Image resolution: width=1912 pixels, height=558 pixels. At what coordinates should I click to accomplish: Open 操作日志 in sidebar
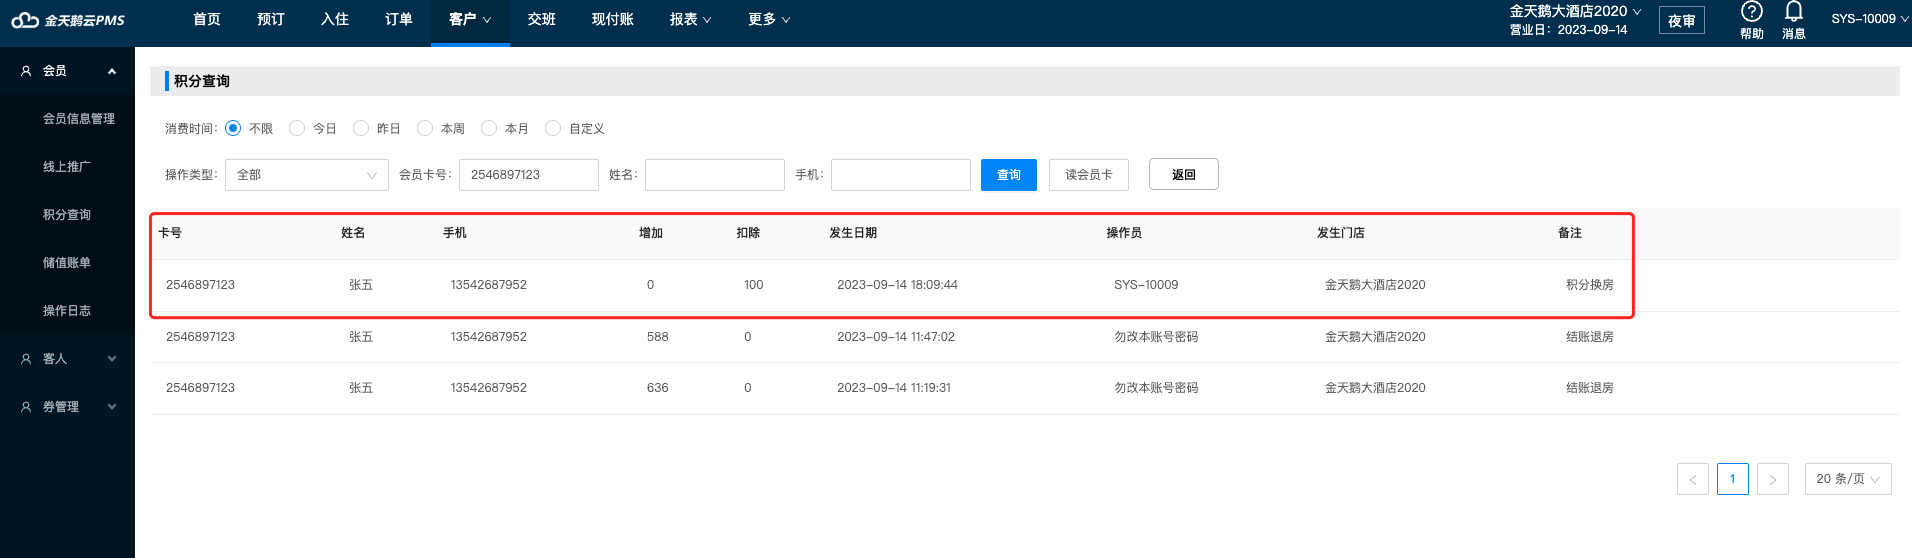pyautogui.click(x=67, y=311)
